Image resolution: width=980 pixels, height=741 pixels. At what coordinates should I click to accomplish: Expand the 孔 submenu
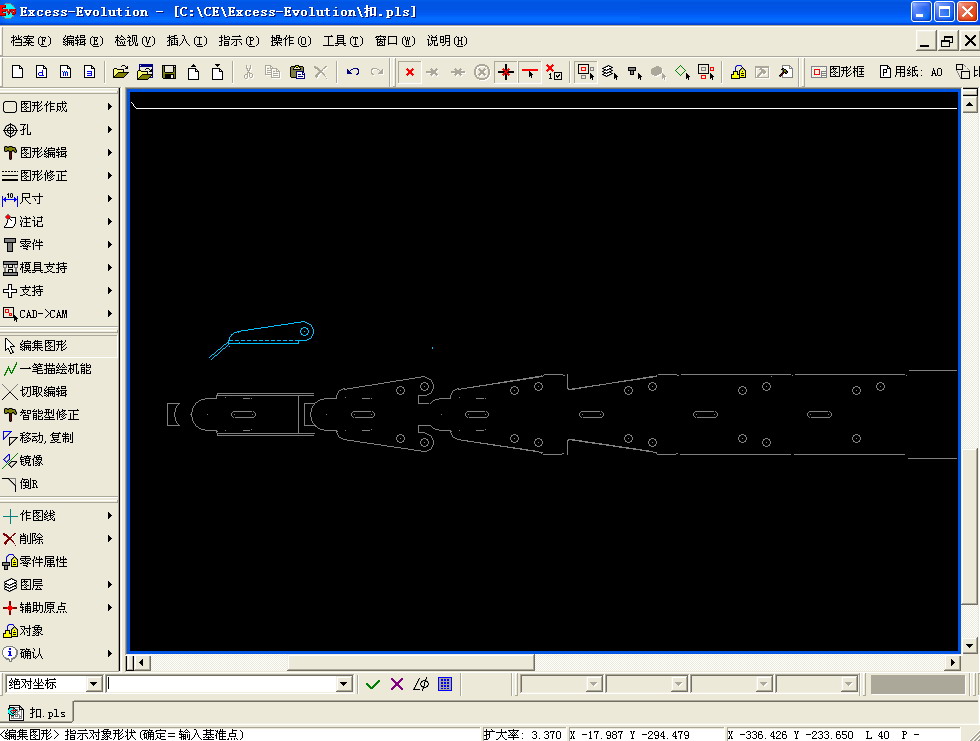pyautogui.click(x=59, y=130)
